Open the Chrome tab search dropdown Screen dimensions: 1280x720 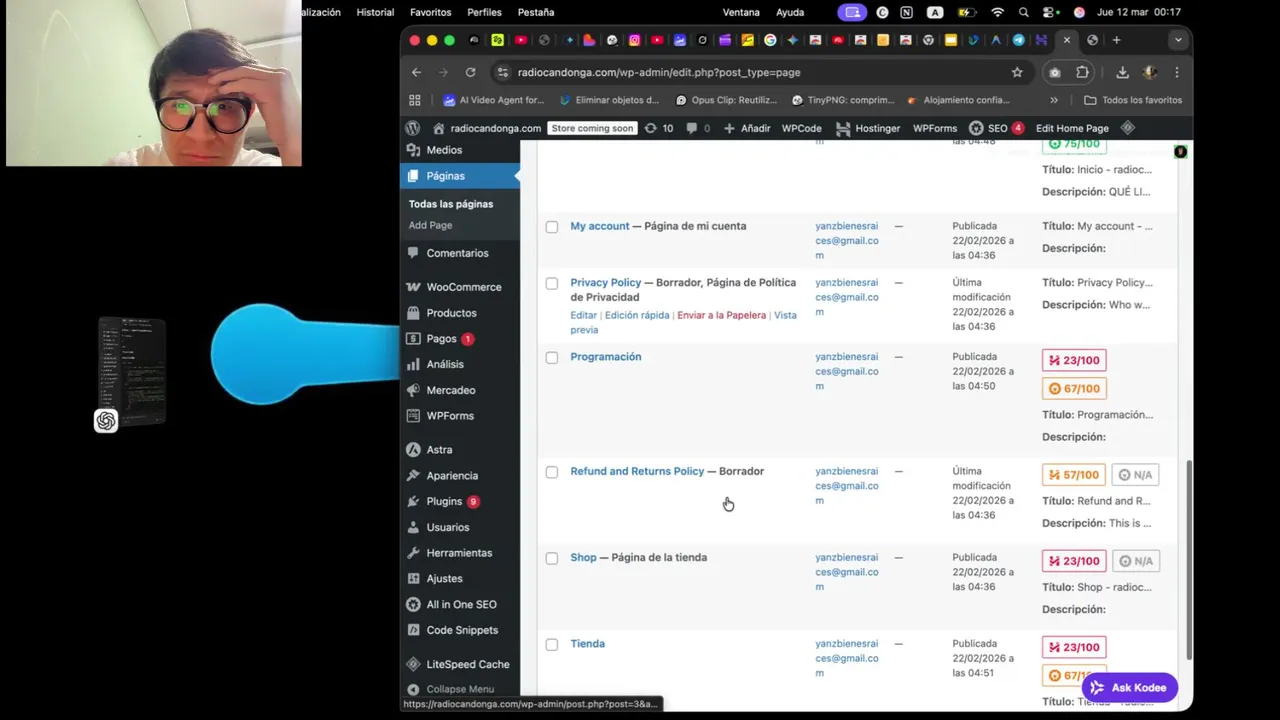click(1178, 40)
